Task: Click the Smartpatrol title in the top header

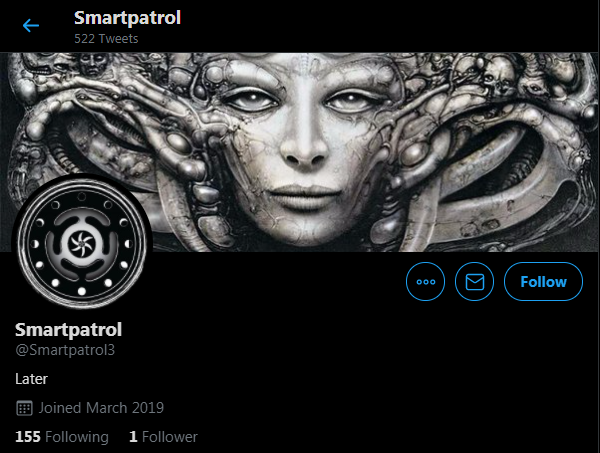Action: pyautogui.click(x=127, y=18)
